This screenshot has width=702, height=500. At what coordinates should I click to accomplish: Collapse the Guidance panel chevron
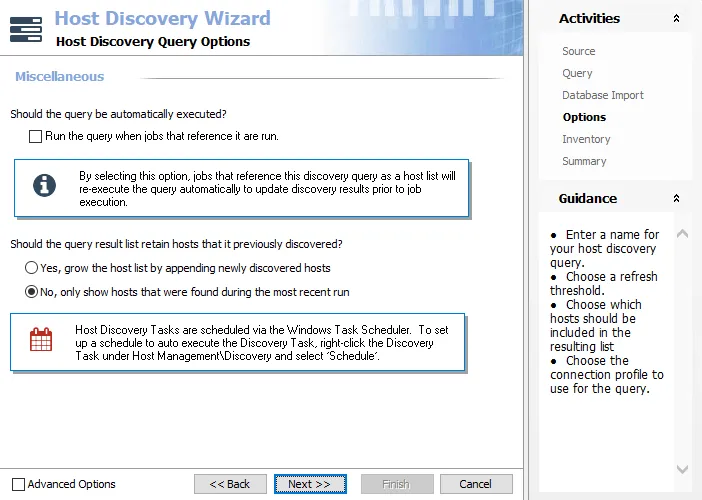(x=676, y=198)
